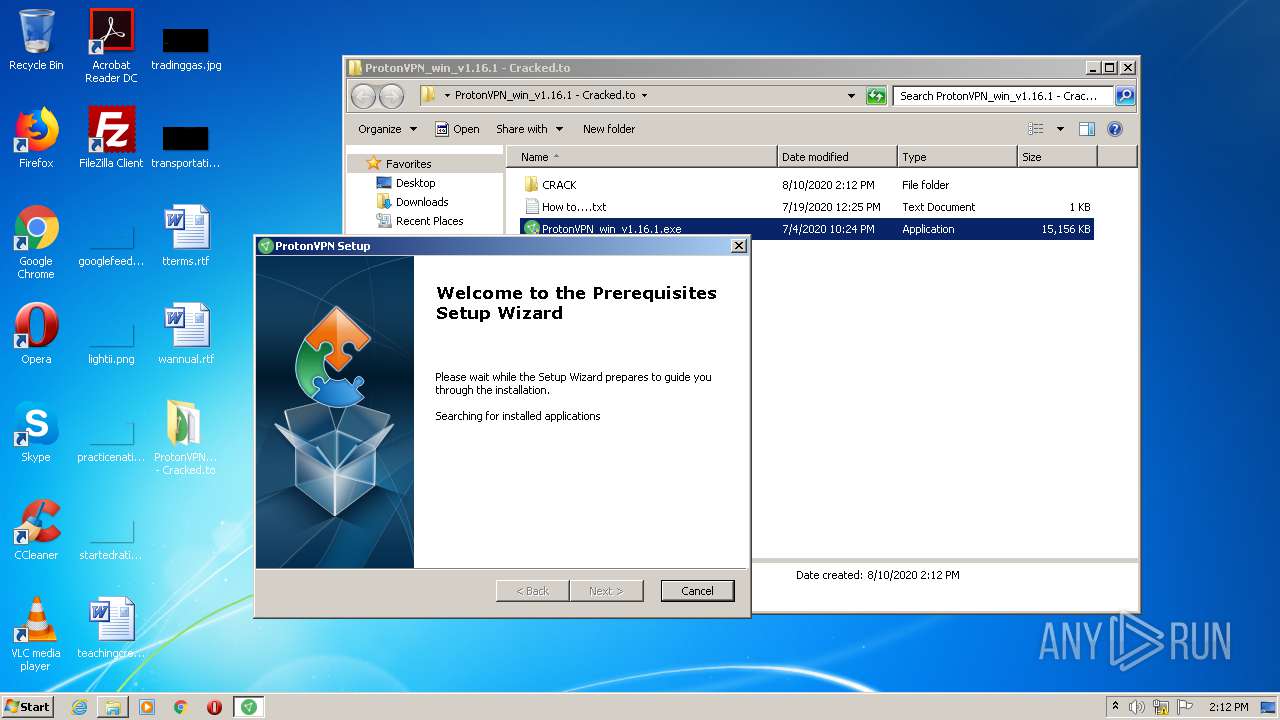The height and width of the screenshot is (720, 1280).
Task: Open Google Chrome desktop shortcut
Action: (x=36, y=243)
